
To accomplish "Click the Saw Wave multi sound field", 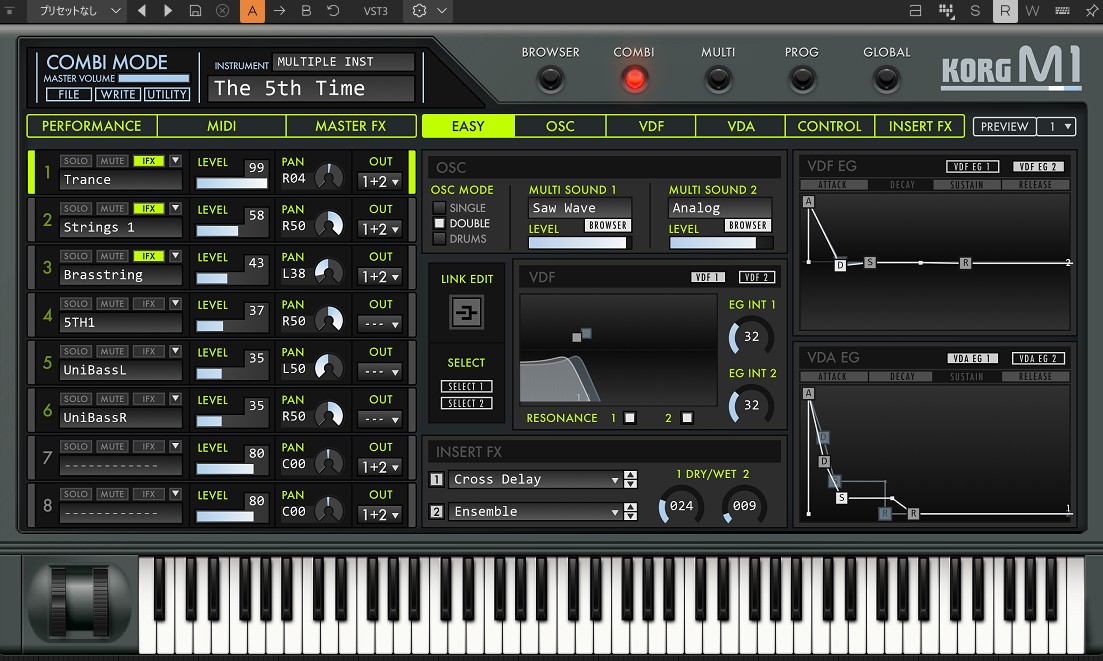I will [x=580, y=208].
